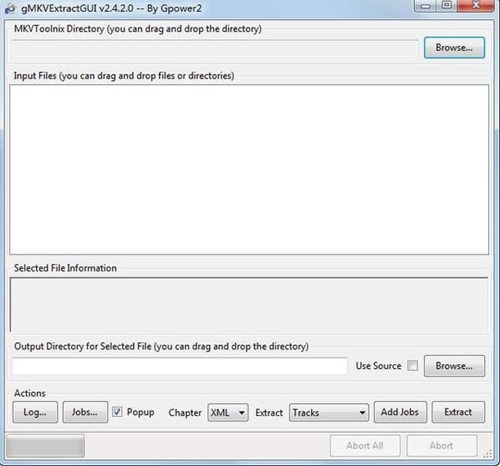Click inside the Input Files list area
Viewport: 500px width, 466px height.
pos(249,169)
